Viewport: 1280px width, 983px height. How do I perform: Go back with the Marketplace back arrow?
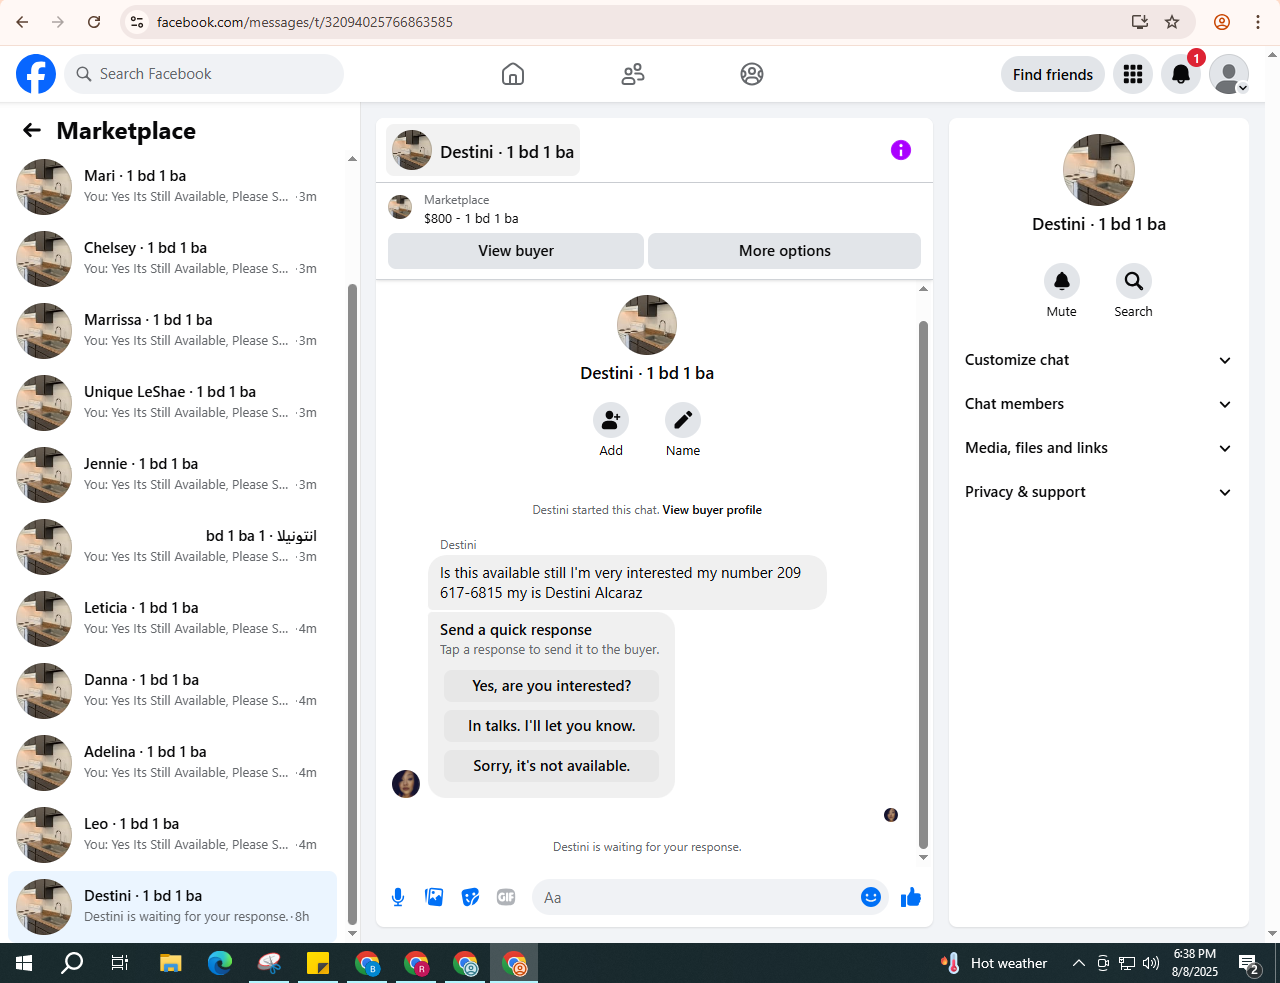click(32, 130)
